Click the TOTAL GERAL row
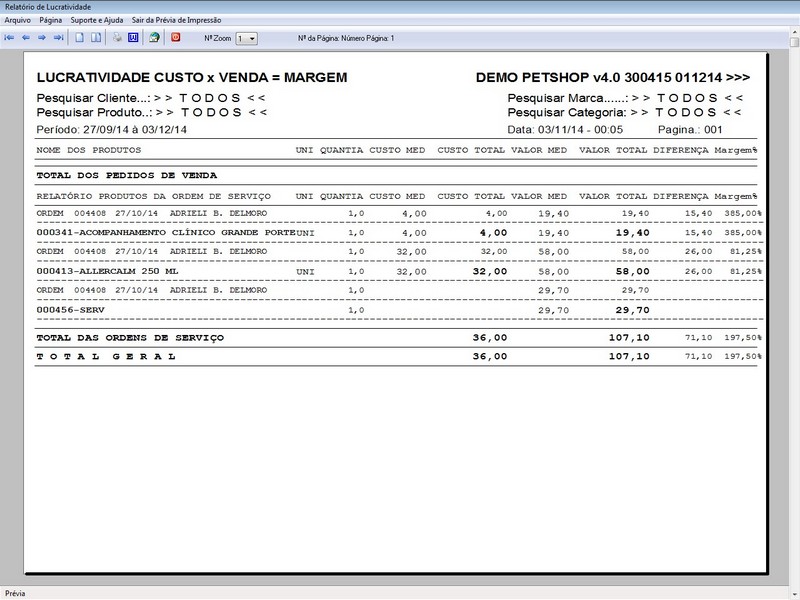The width and height of the screenshot is (800, 600). [x=105, y=356]
